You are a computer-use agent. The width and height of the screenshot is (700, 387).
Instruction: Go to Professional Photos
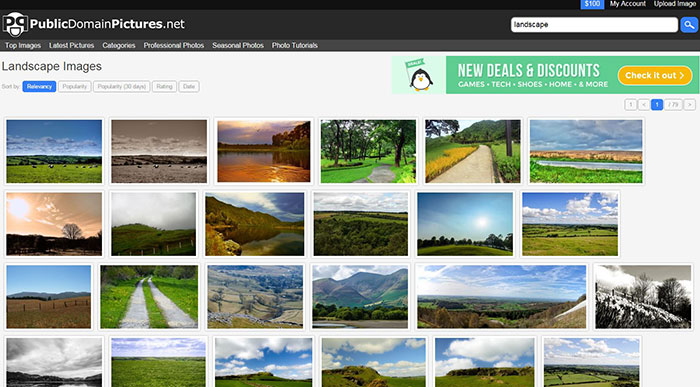coord(174,46)
